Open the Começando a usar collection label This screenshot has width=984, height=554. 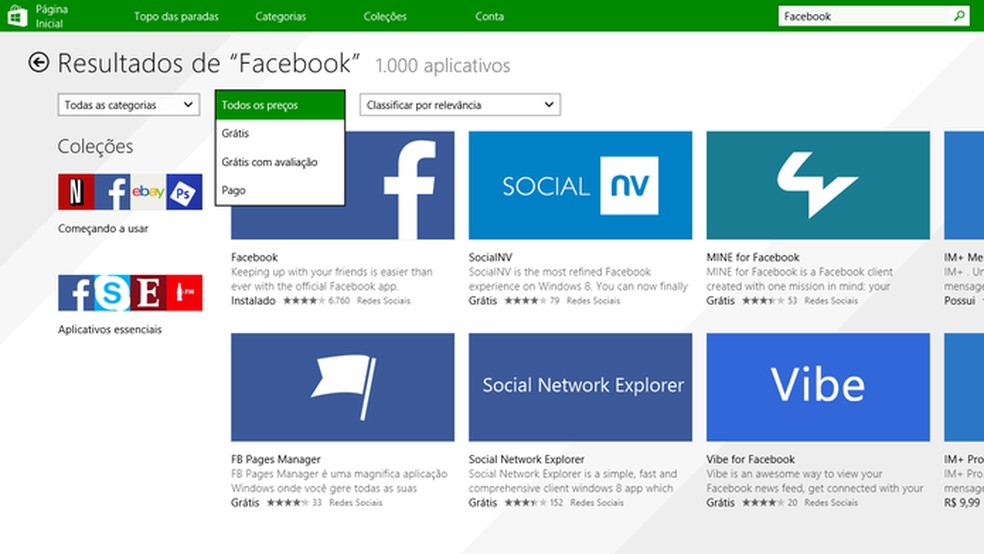[x=103, y=228]
